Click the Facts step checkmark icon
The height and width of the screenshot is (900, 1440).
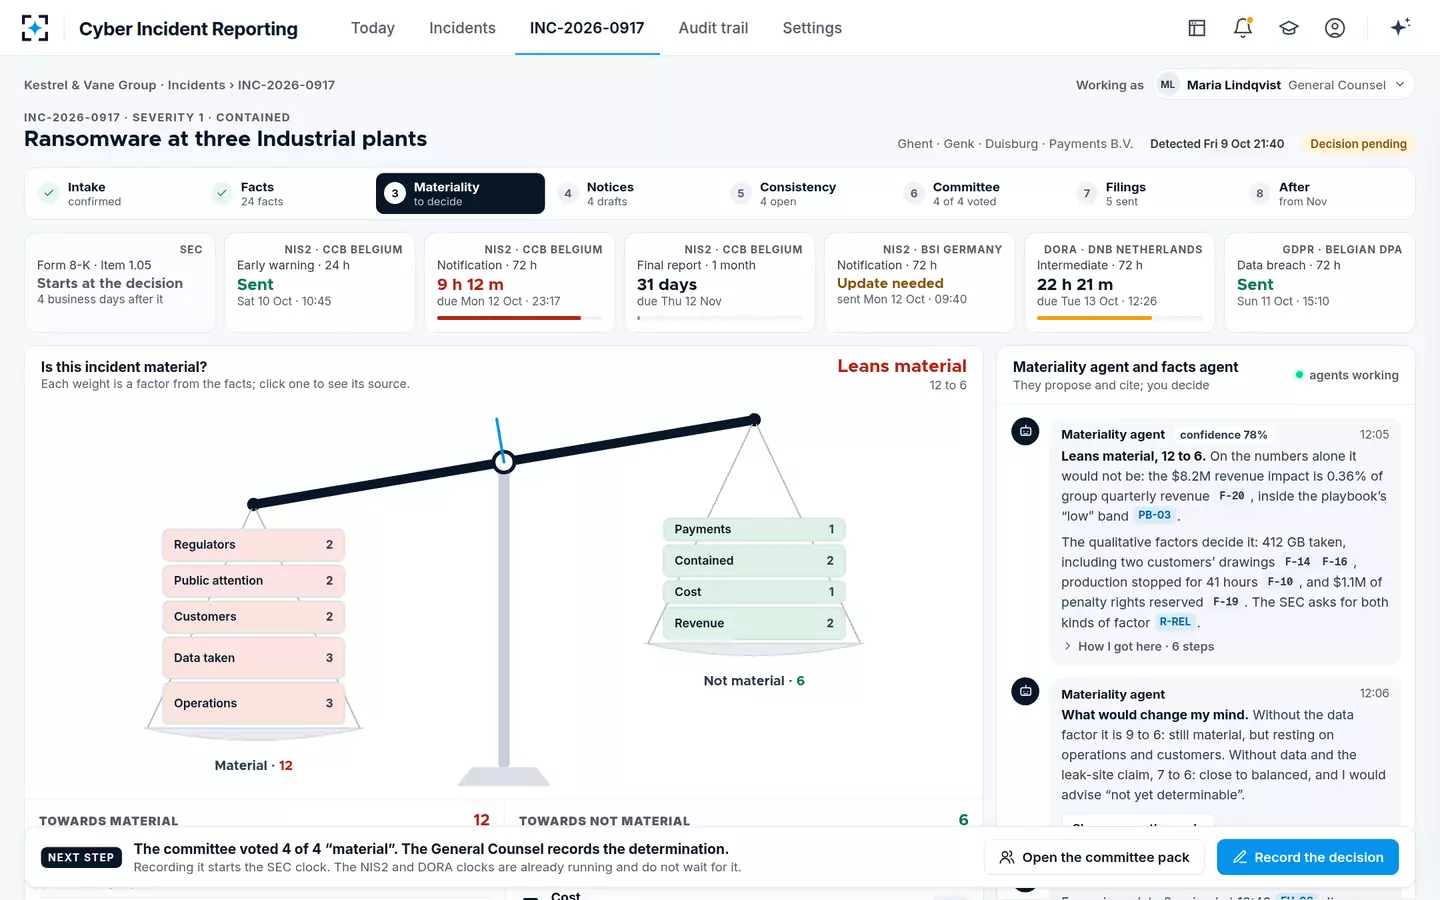[222, 193]
